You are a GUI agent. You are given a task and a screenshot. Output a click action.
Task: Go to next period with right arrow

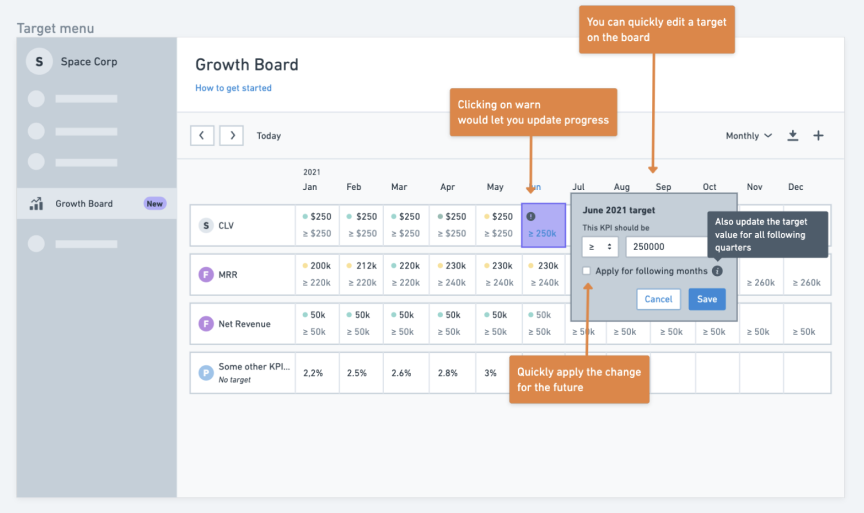231,135
